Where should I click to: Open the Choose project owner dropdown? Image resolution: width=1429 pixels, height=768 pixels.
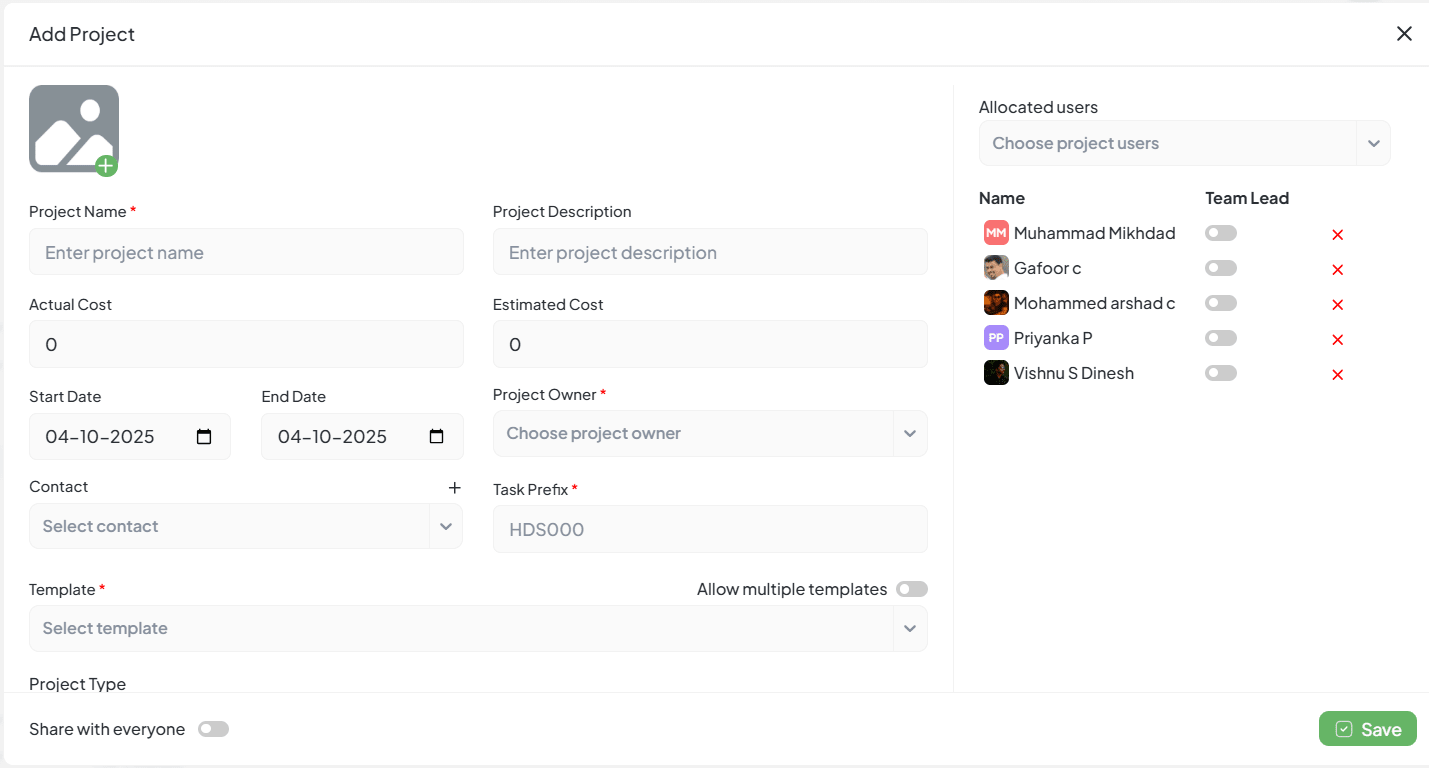(x=709, y=434)
